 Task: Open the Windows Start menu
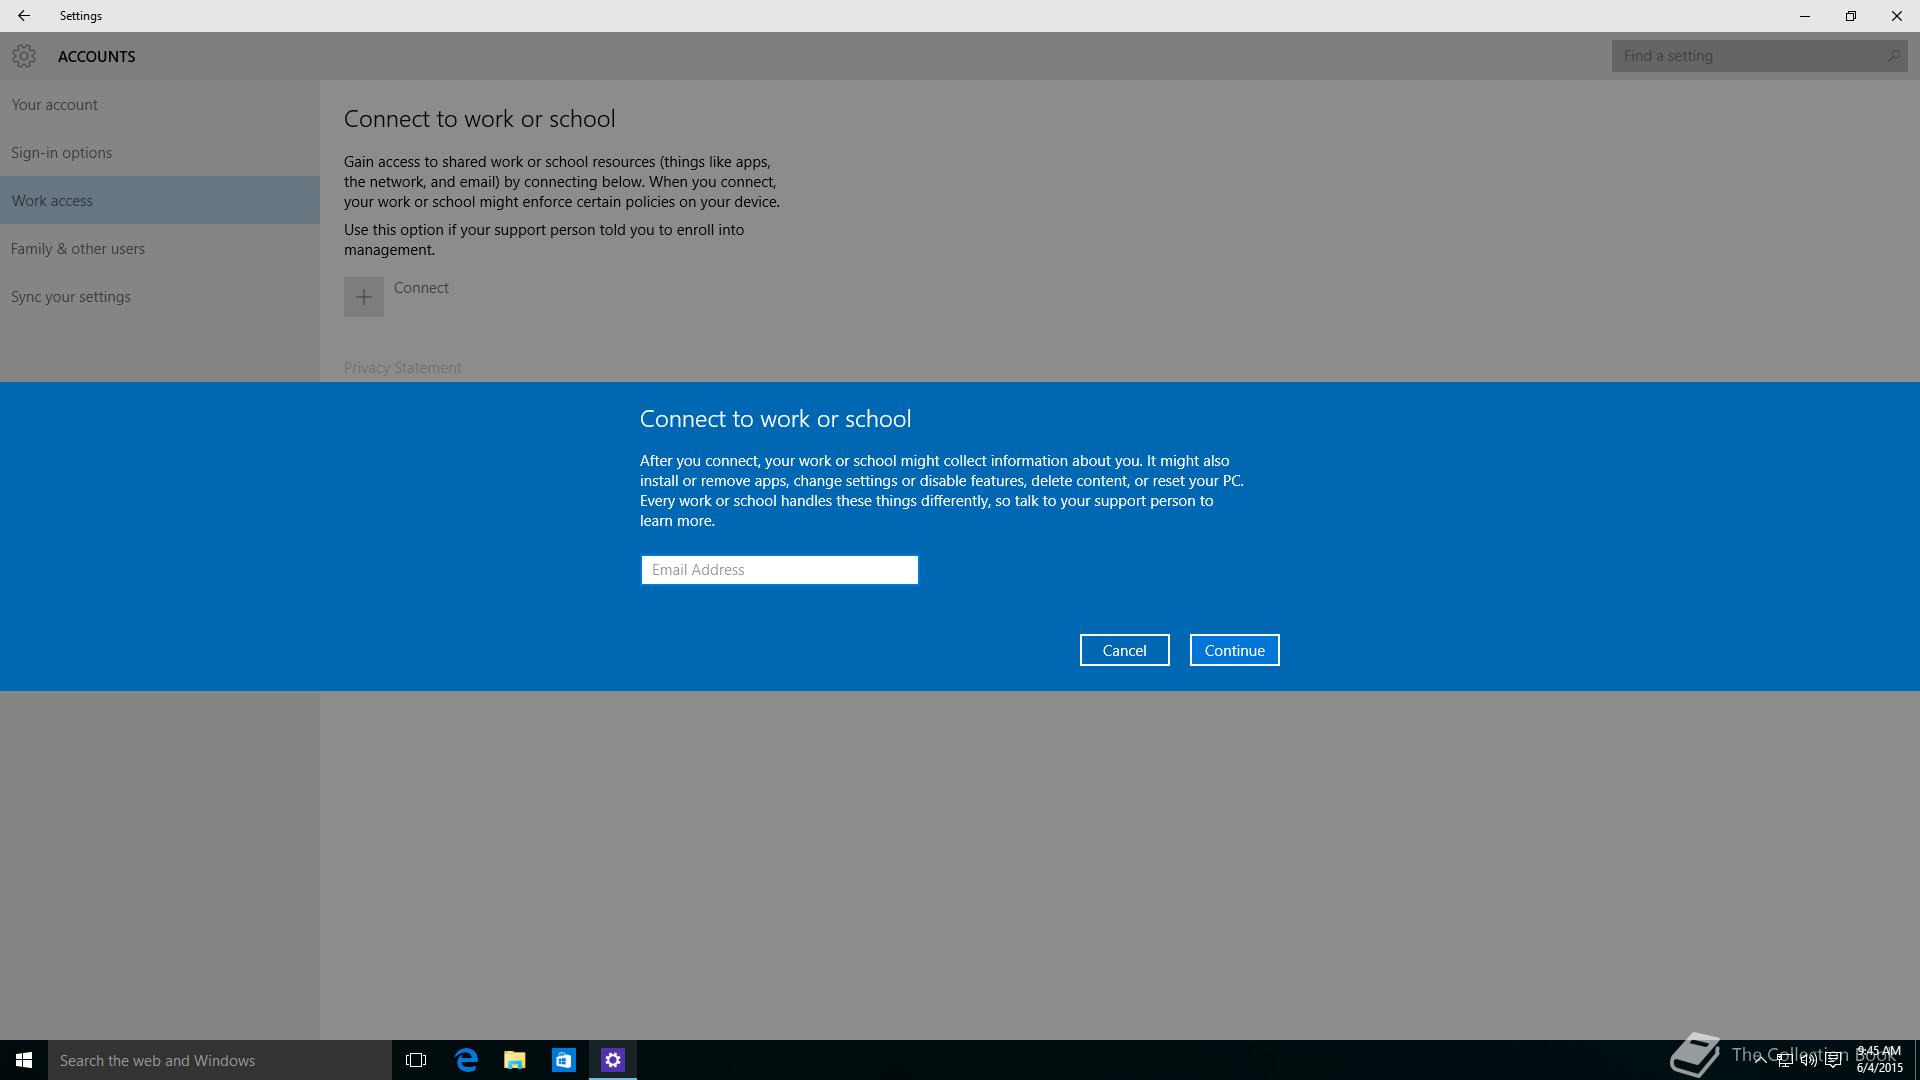(x=24, y=1060)
